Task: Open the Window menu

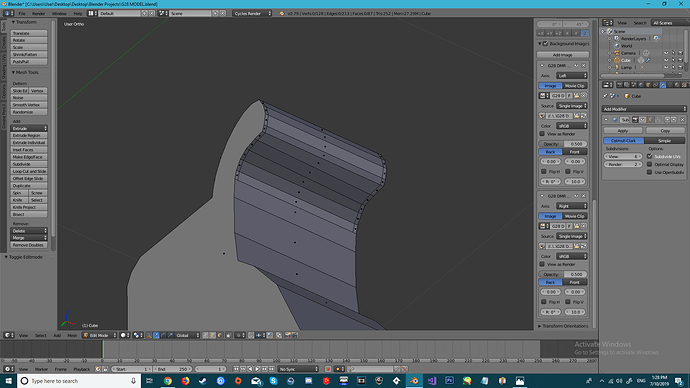Action: [59, 14]
